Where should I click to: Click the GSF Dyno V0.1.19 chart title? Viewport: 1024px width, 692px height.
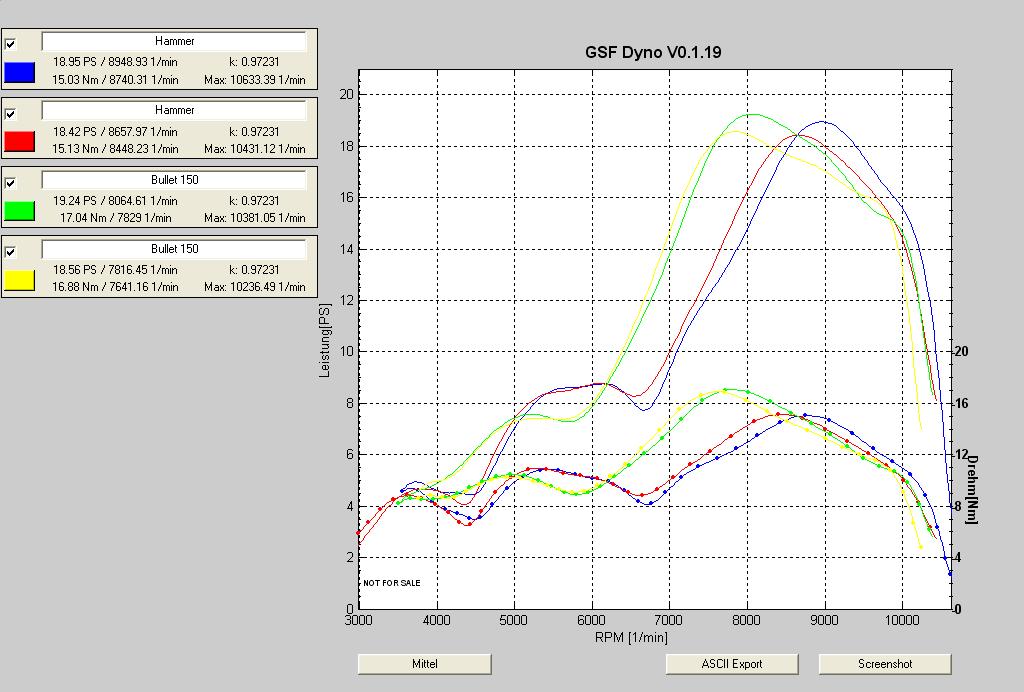click(x=653, y=52)
